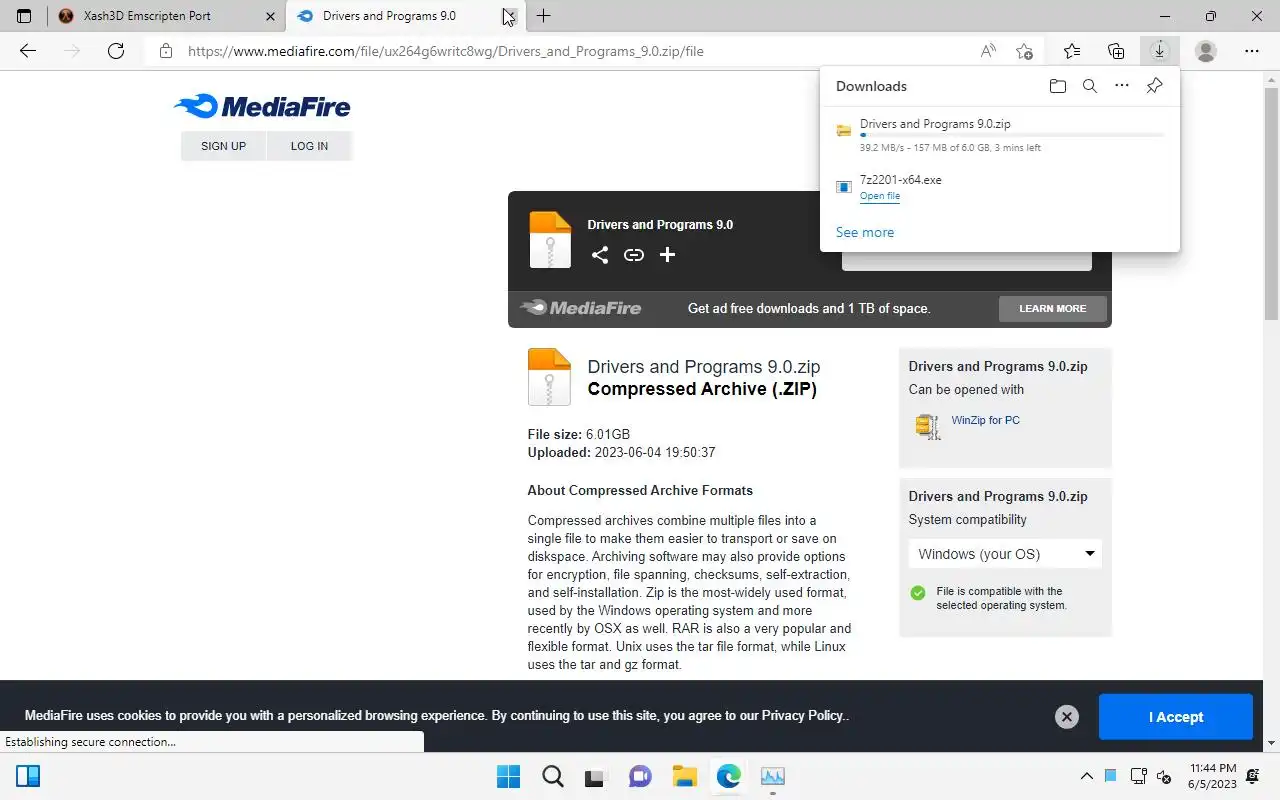Click the WinZip for PC link
The width and height of the screenshot is (1280, 800).
[986, 420]
